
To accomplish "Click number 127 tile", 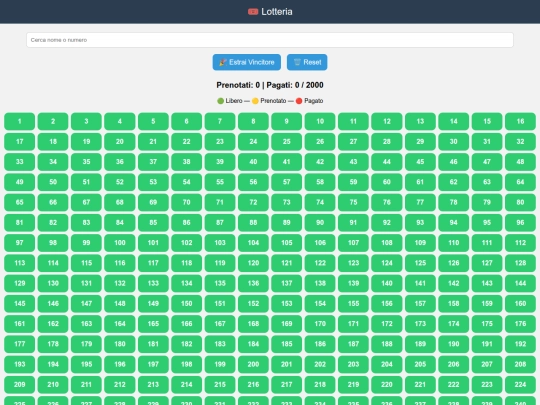I will (x=487, y=263).
